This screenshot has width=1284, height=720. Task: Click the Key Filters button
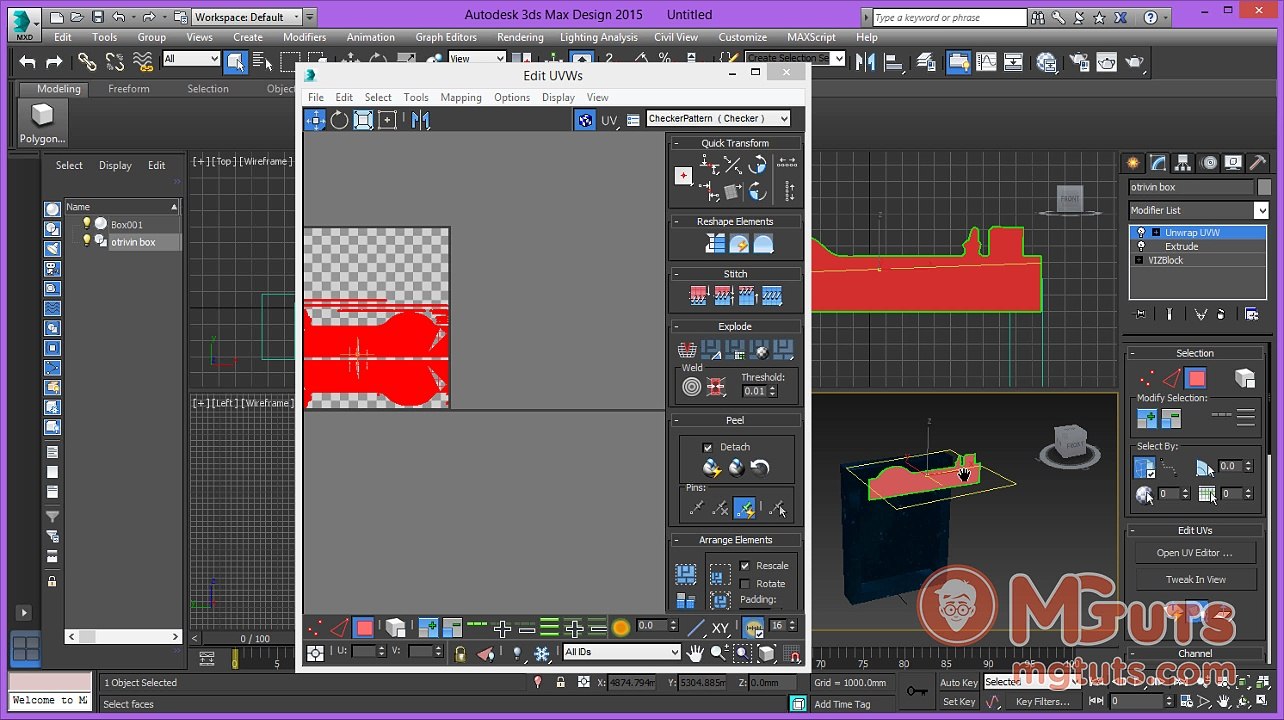(1043, 701)
